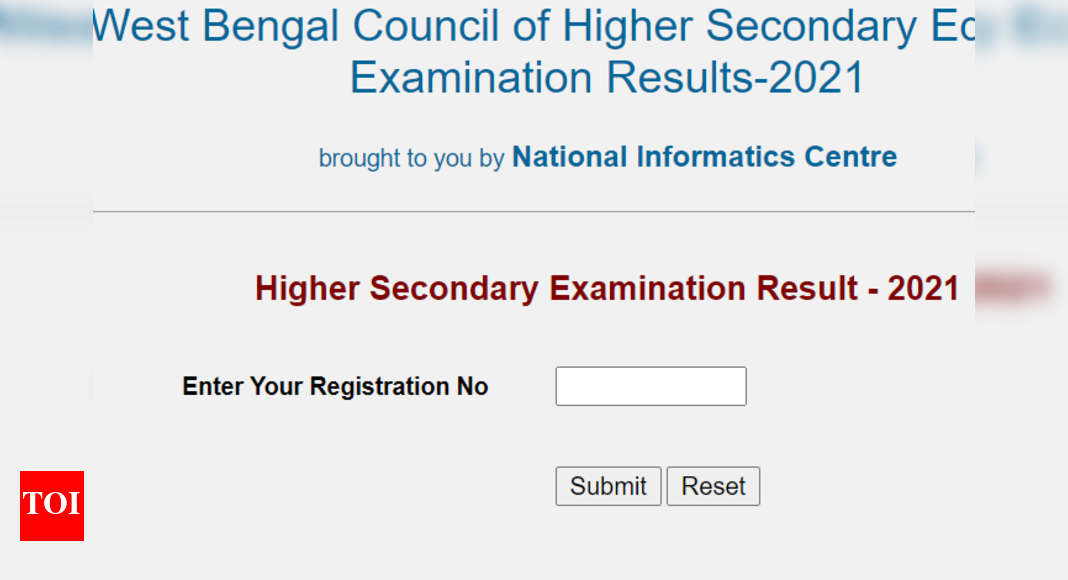Click National Informatics Centre bold text
The width and height of the screenshot is (1068, 580).
[x=703, y=157]
